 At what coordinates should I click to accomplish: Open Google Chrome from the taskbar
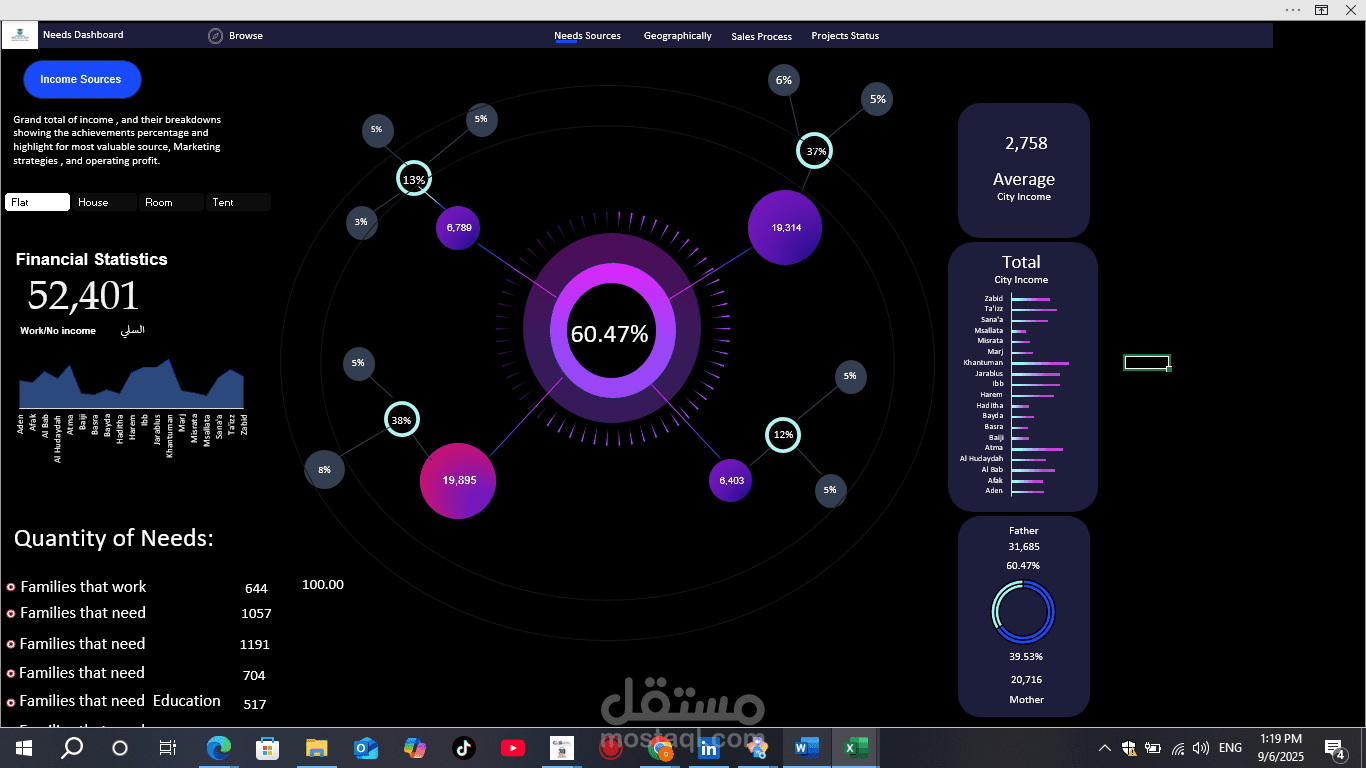660,747
